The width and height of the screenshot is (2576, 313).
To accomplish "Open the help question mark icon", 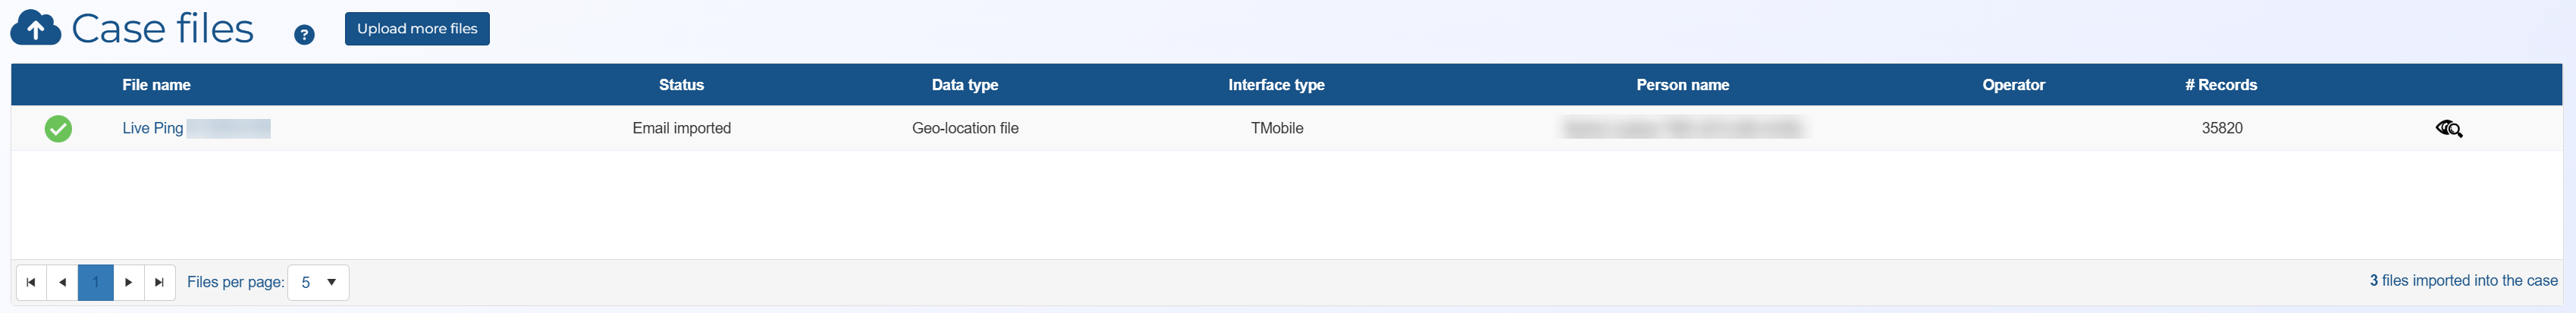I will [304, 35].
